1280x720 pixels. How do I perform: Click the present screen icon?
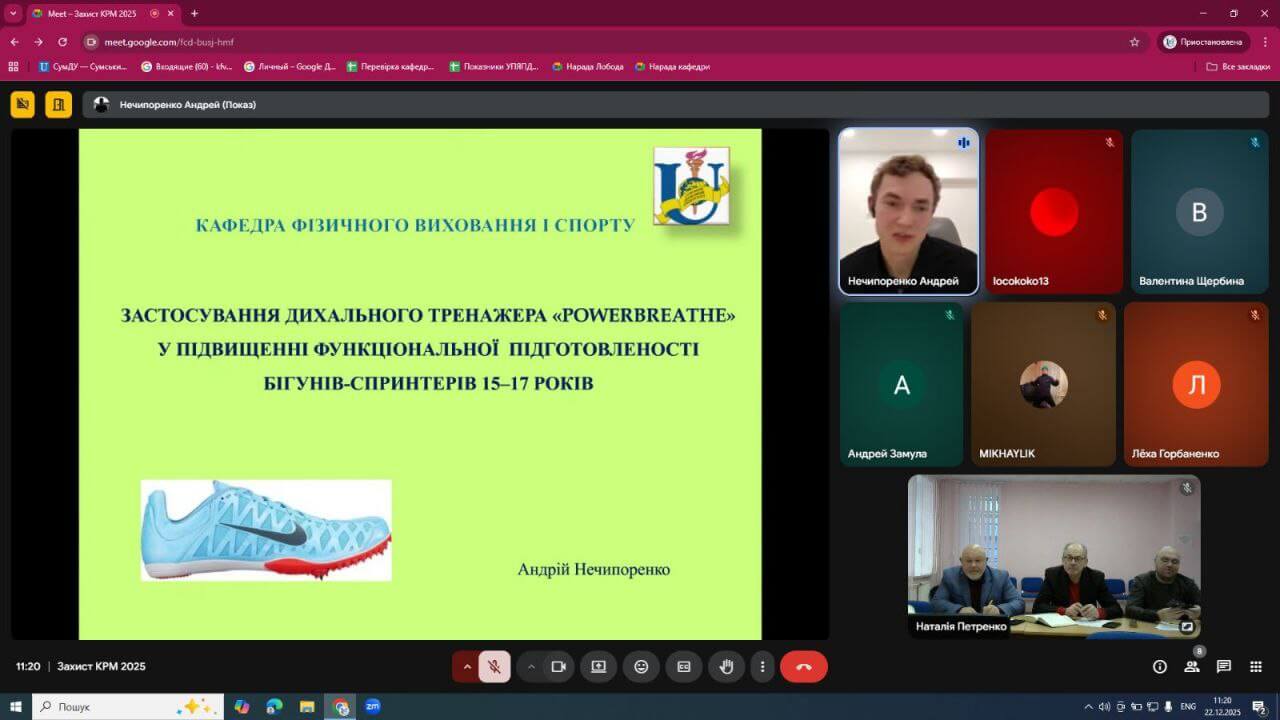point(598,667)
